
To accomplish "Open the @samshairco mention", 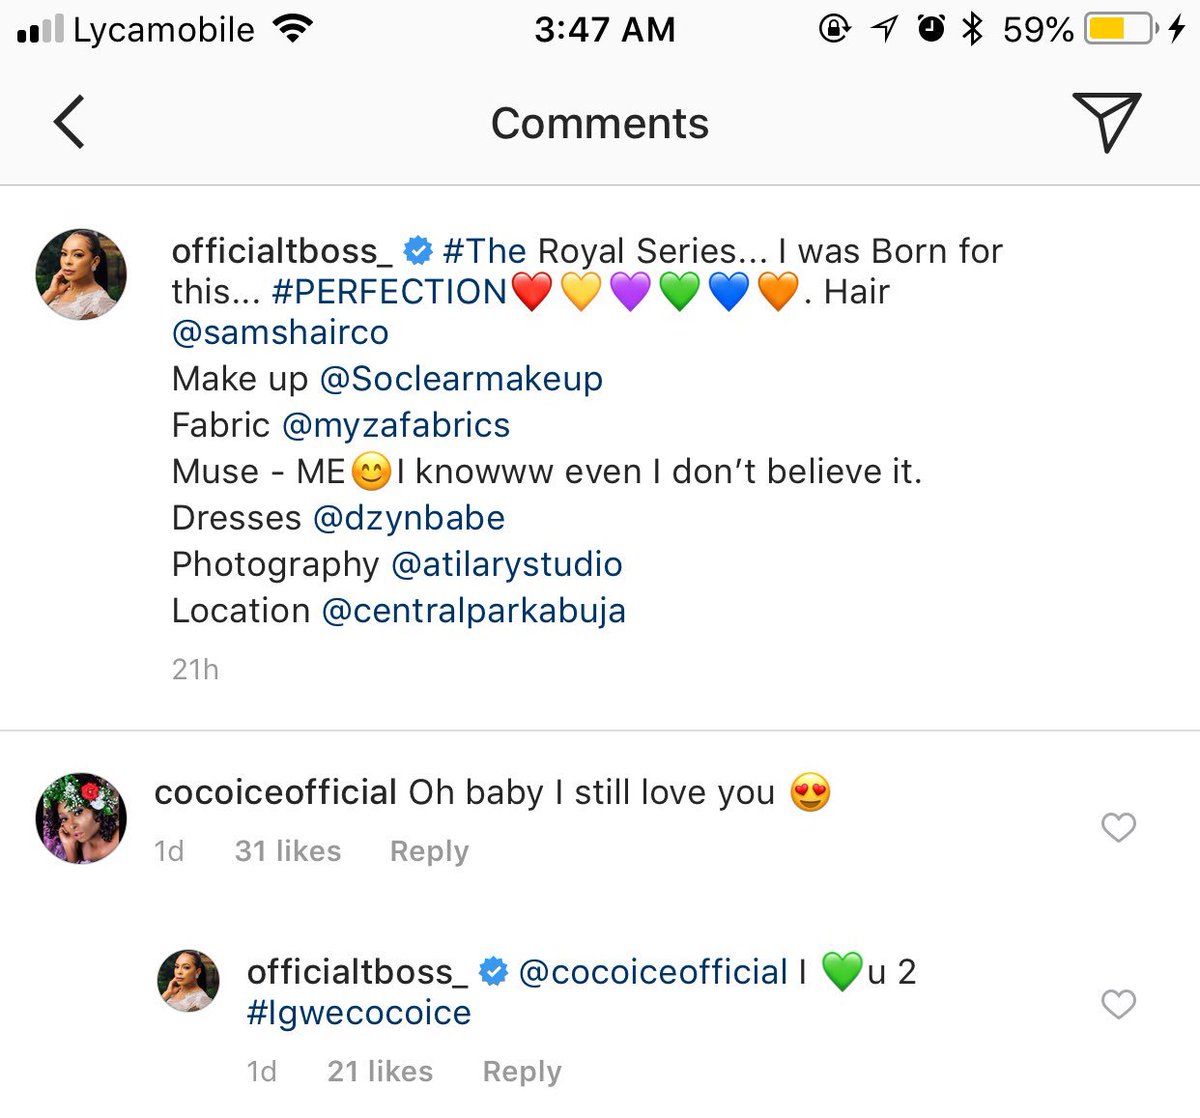I will [x=280, y=333].
